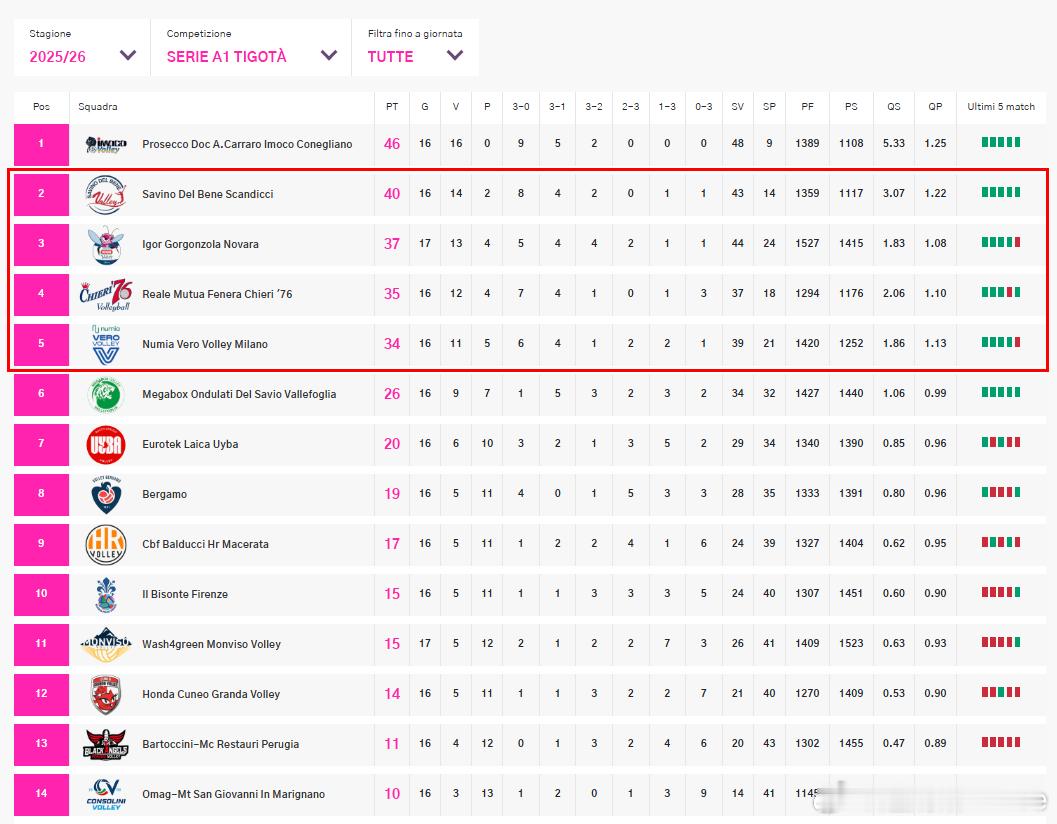The width and height of the screenshot is (1057, 824).
Task: Open Prosecco Doc A.Carraro Imoco Conegliano team link
Action: [x=247, y=144]
